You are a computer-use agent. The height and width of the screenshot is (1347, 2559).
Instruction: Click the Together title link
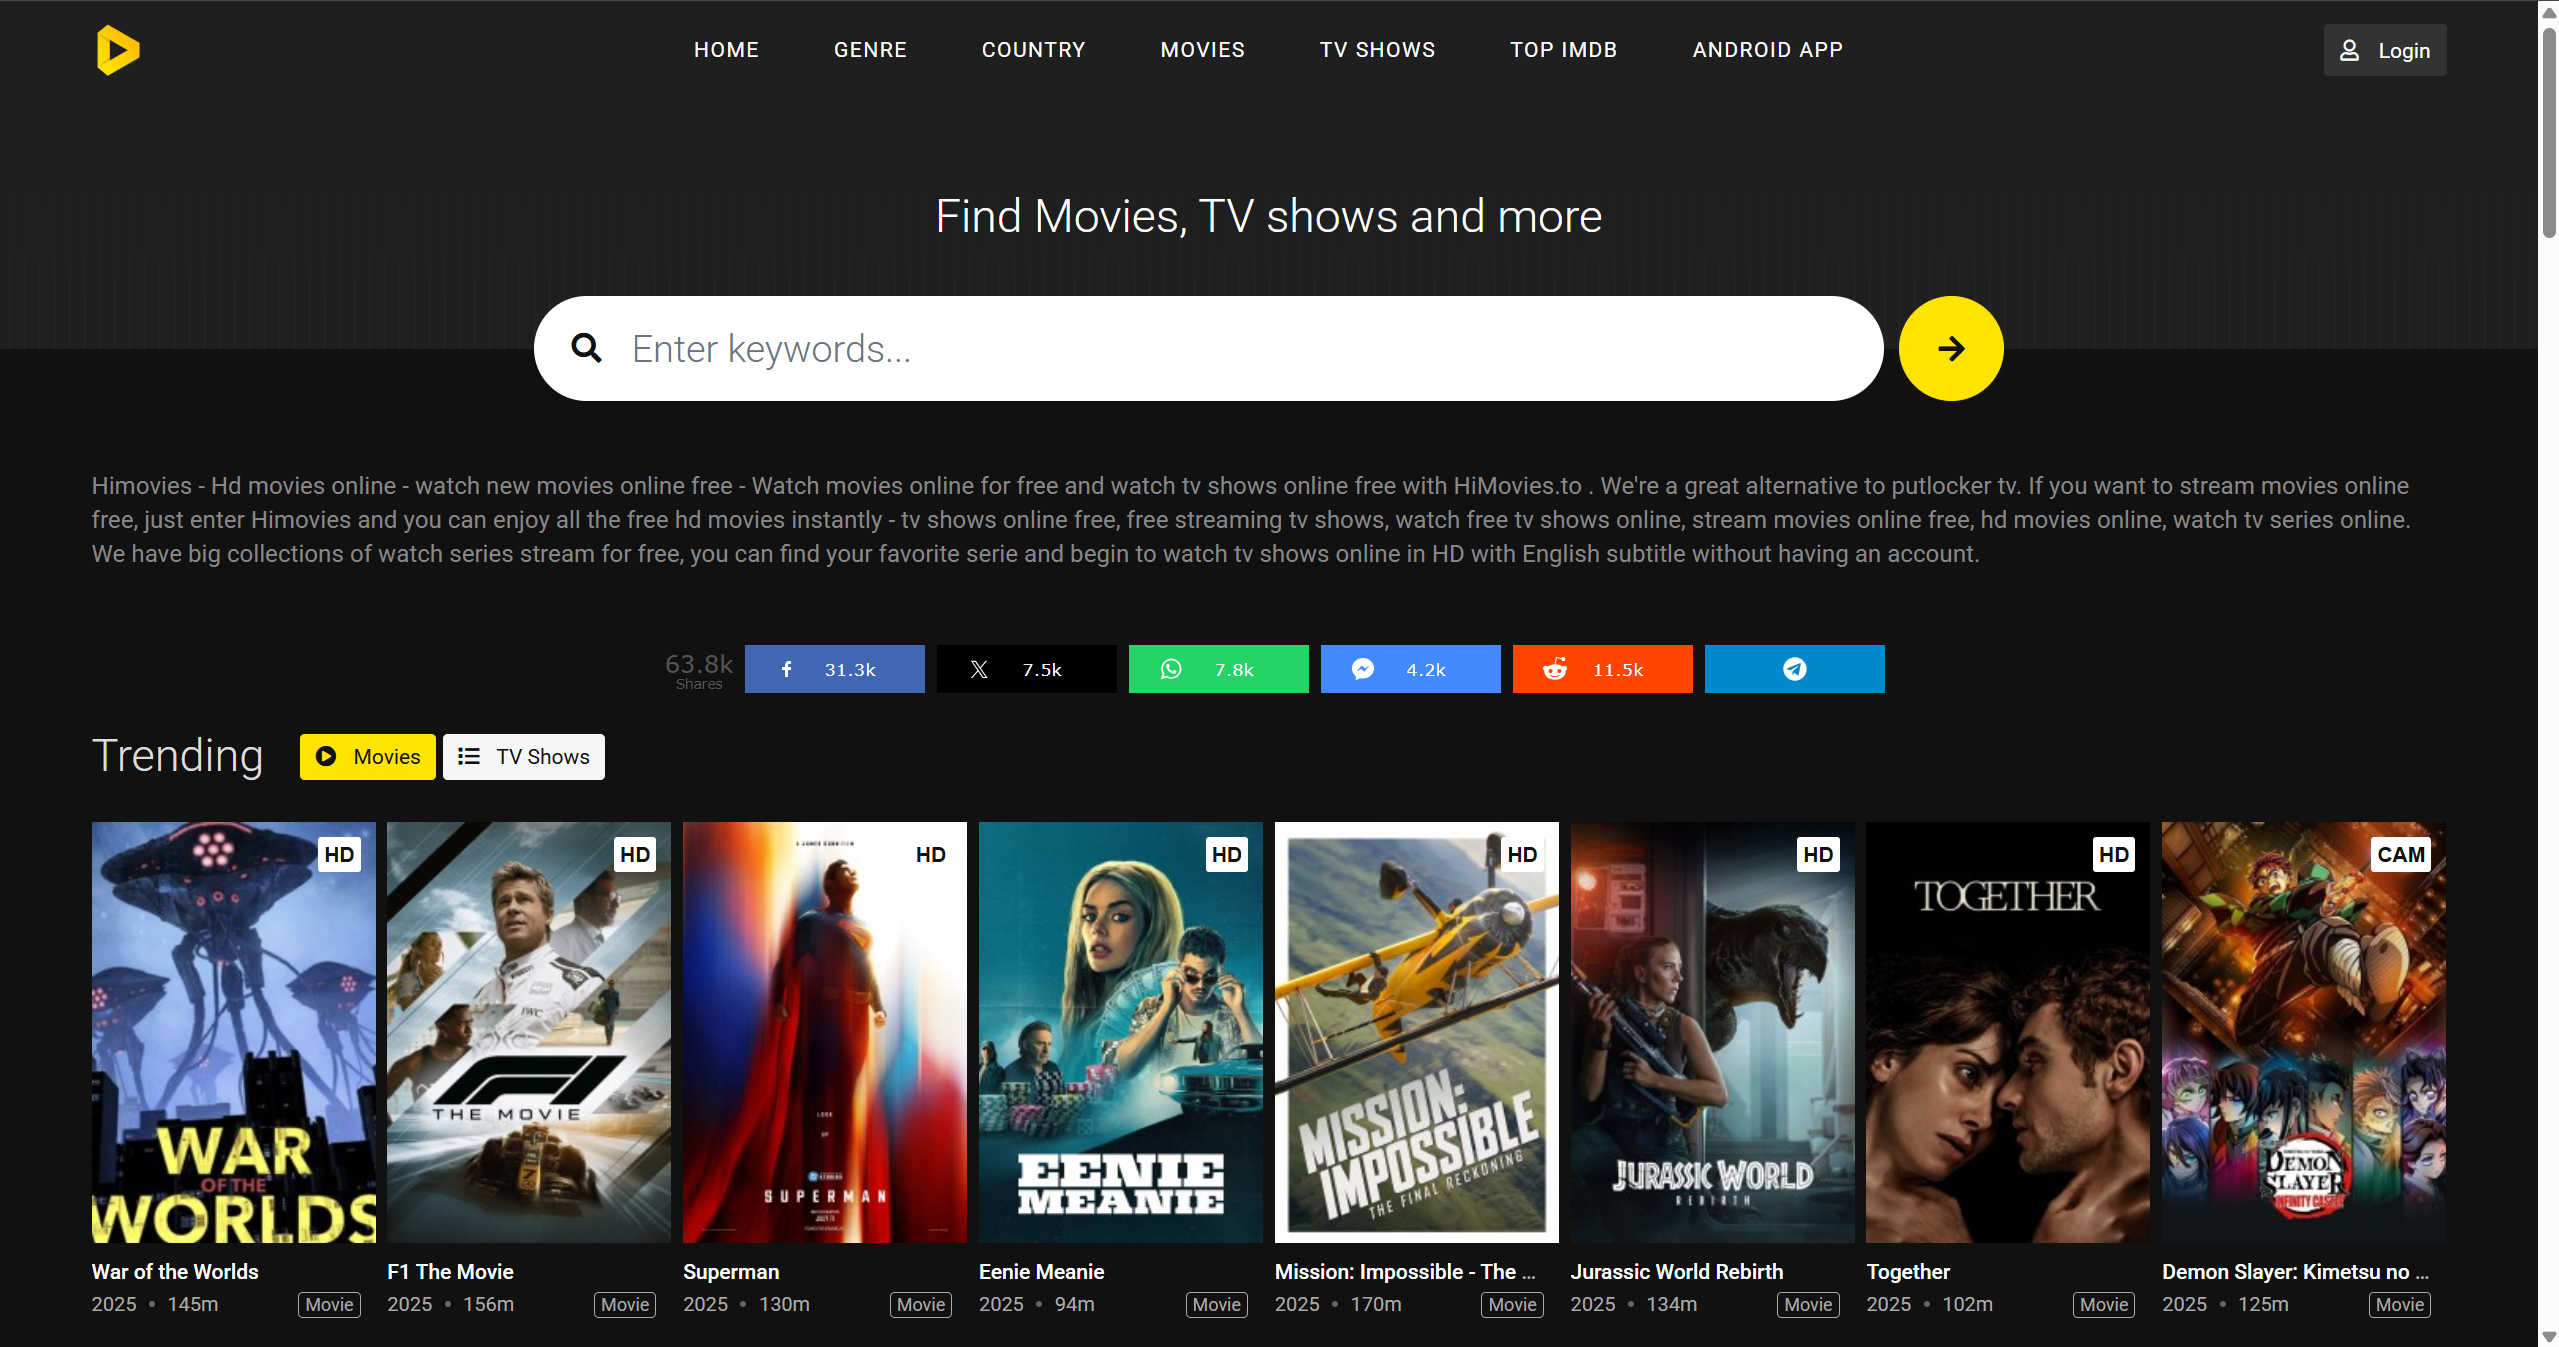point(1908,1272)
